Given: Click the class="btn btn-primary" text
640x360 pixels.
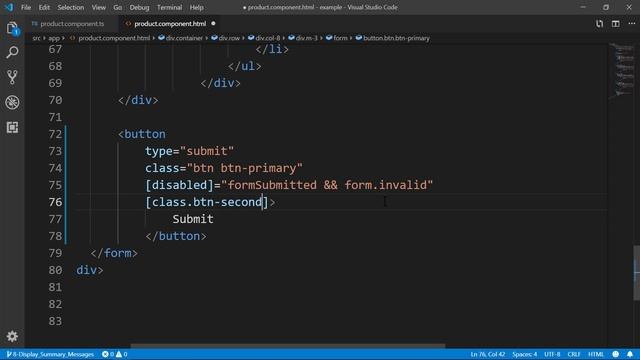Looking at the screenshot, I should 224,168.
